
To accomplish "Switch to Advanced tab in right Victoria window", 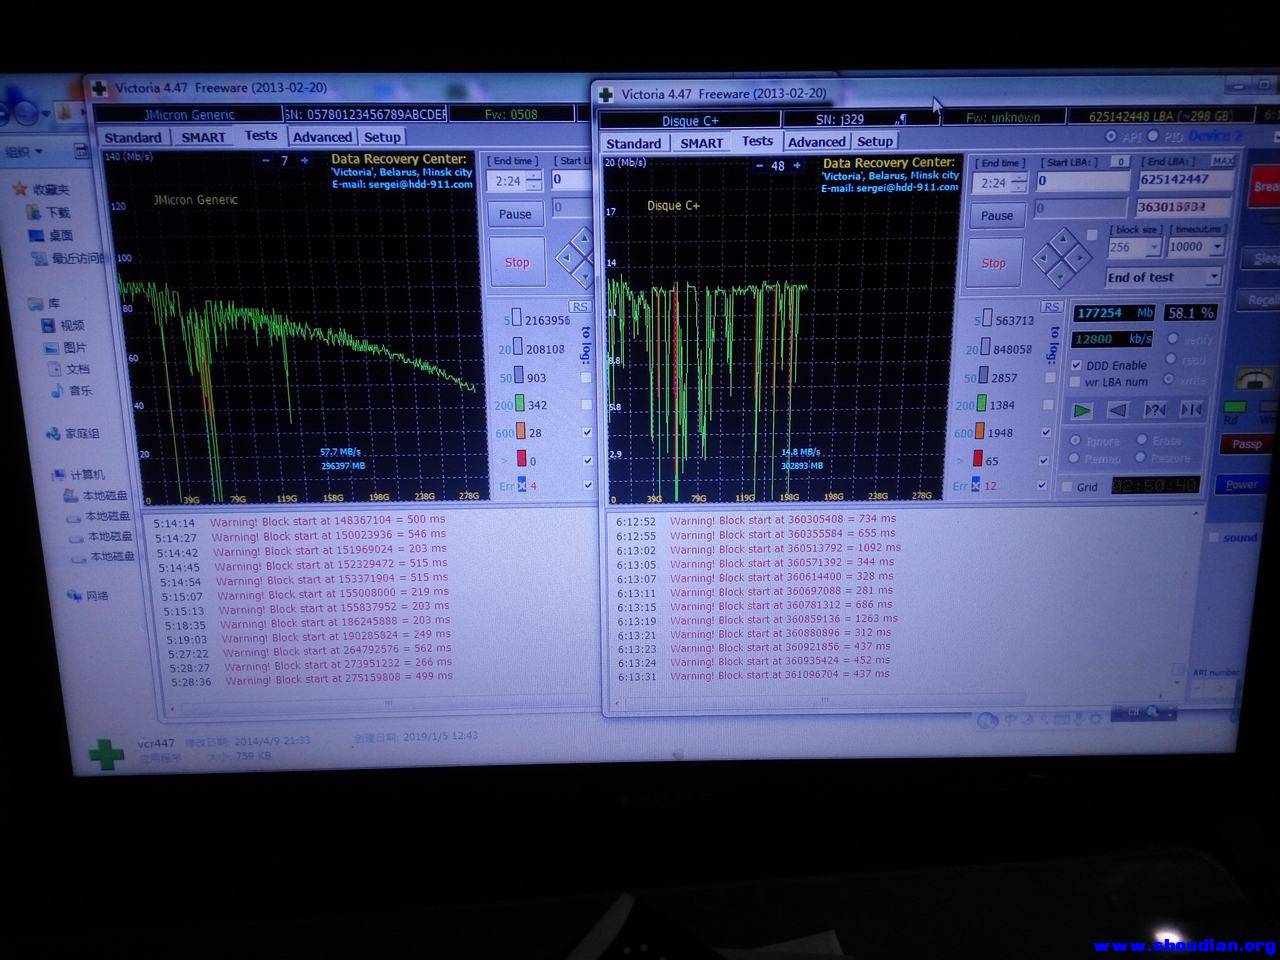I will click(817, 142).
